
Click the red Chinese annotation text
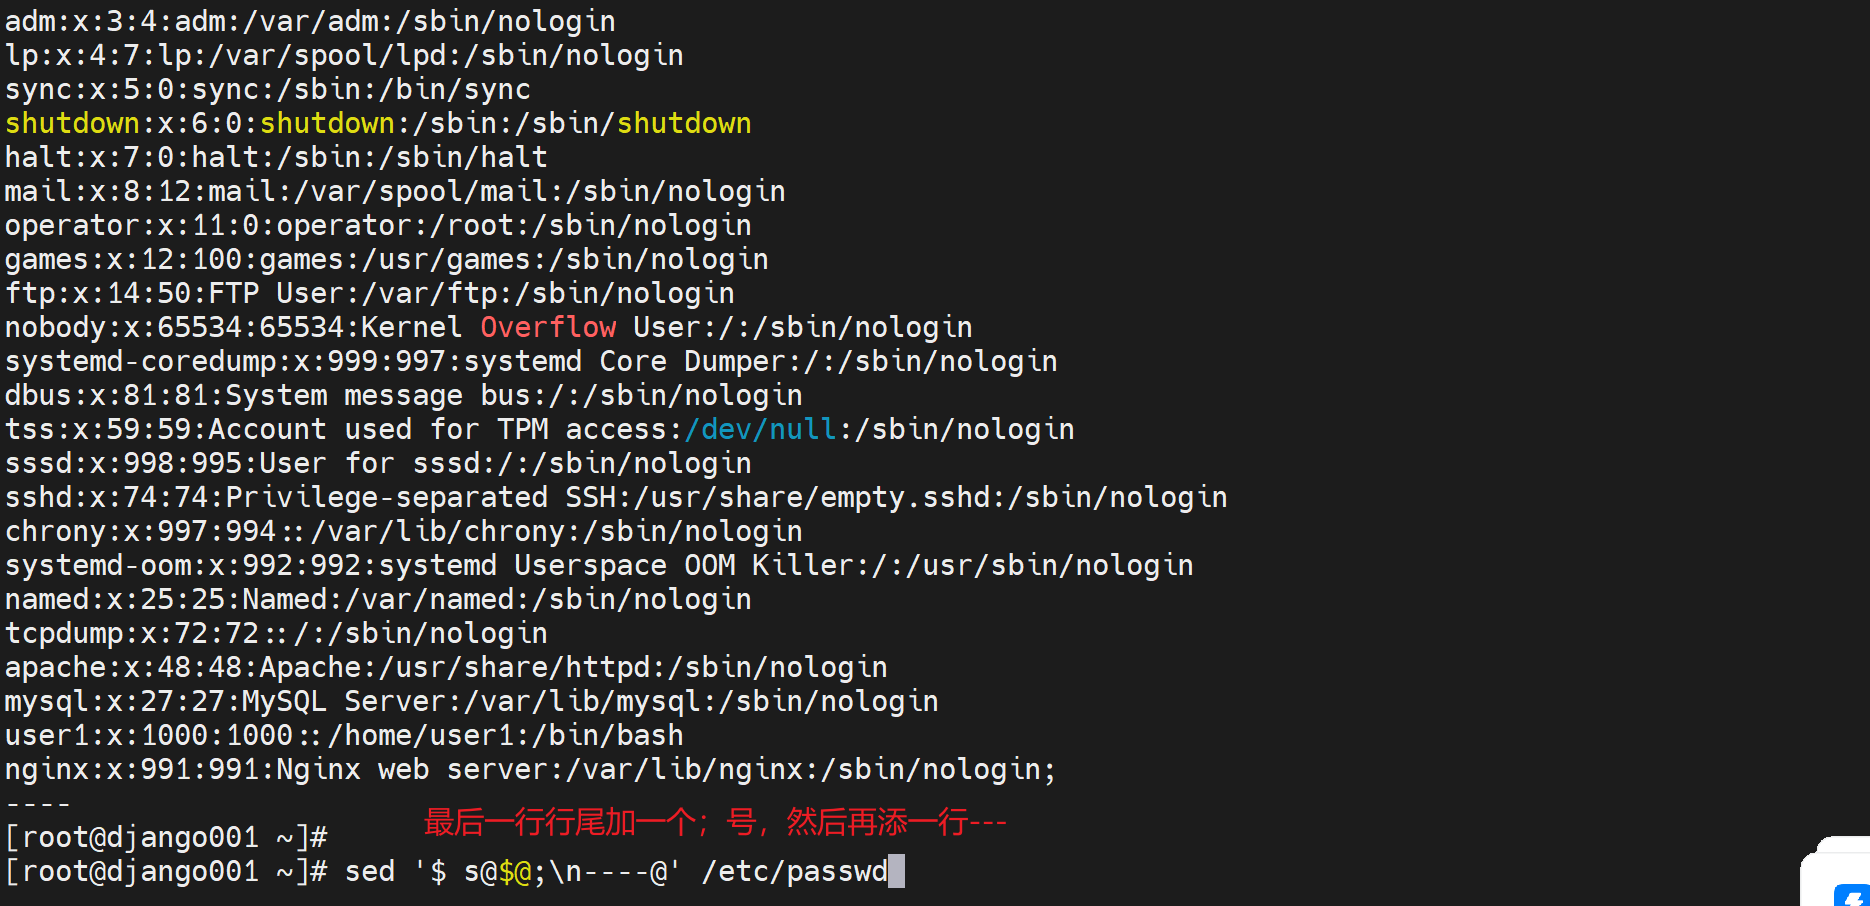tap(714, 822)
